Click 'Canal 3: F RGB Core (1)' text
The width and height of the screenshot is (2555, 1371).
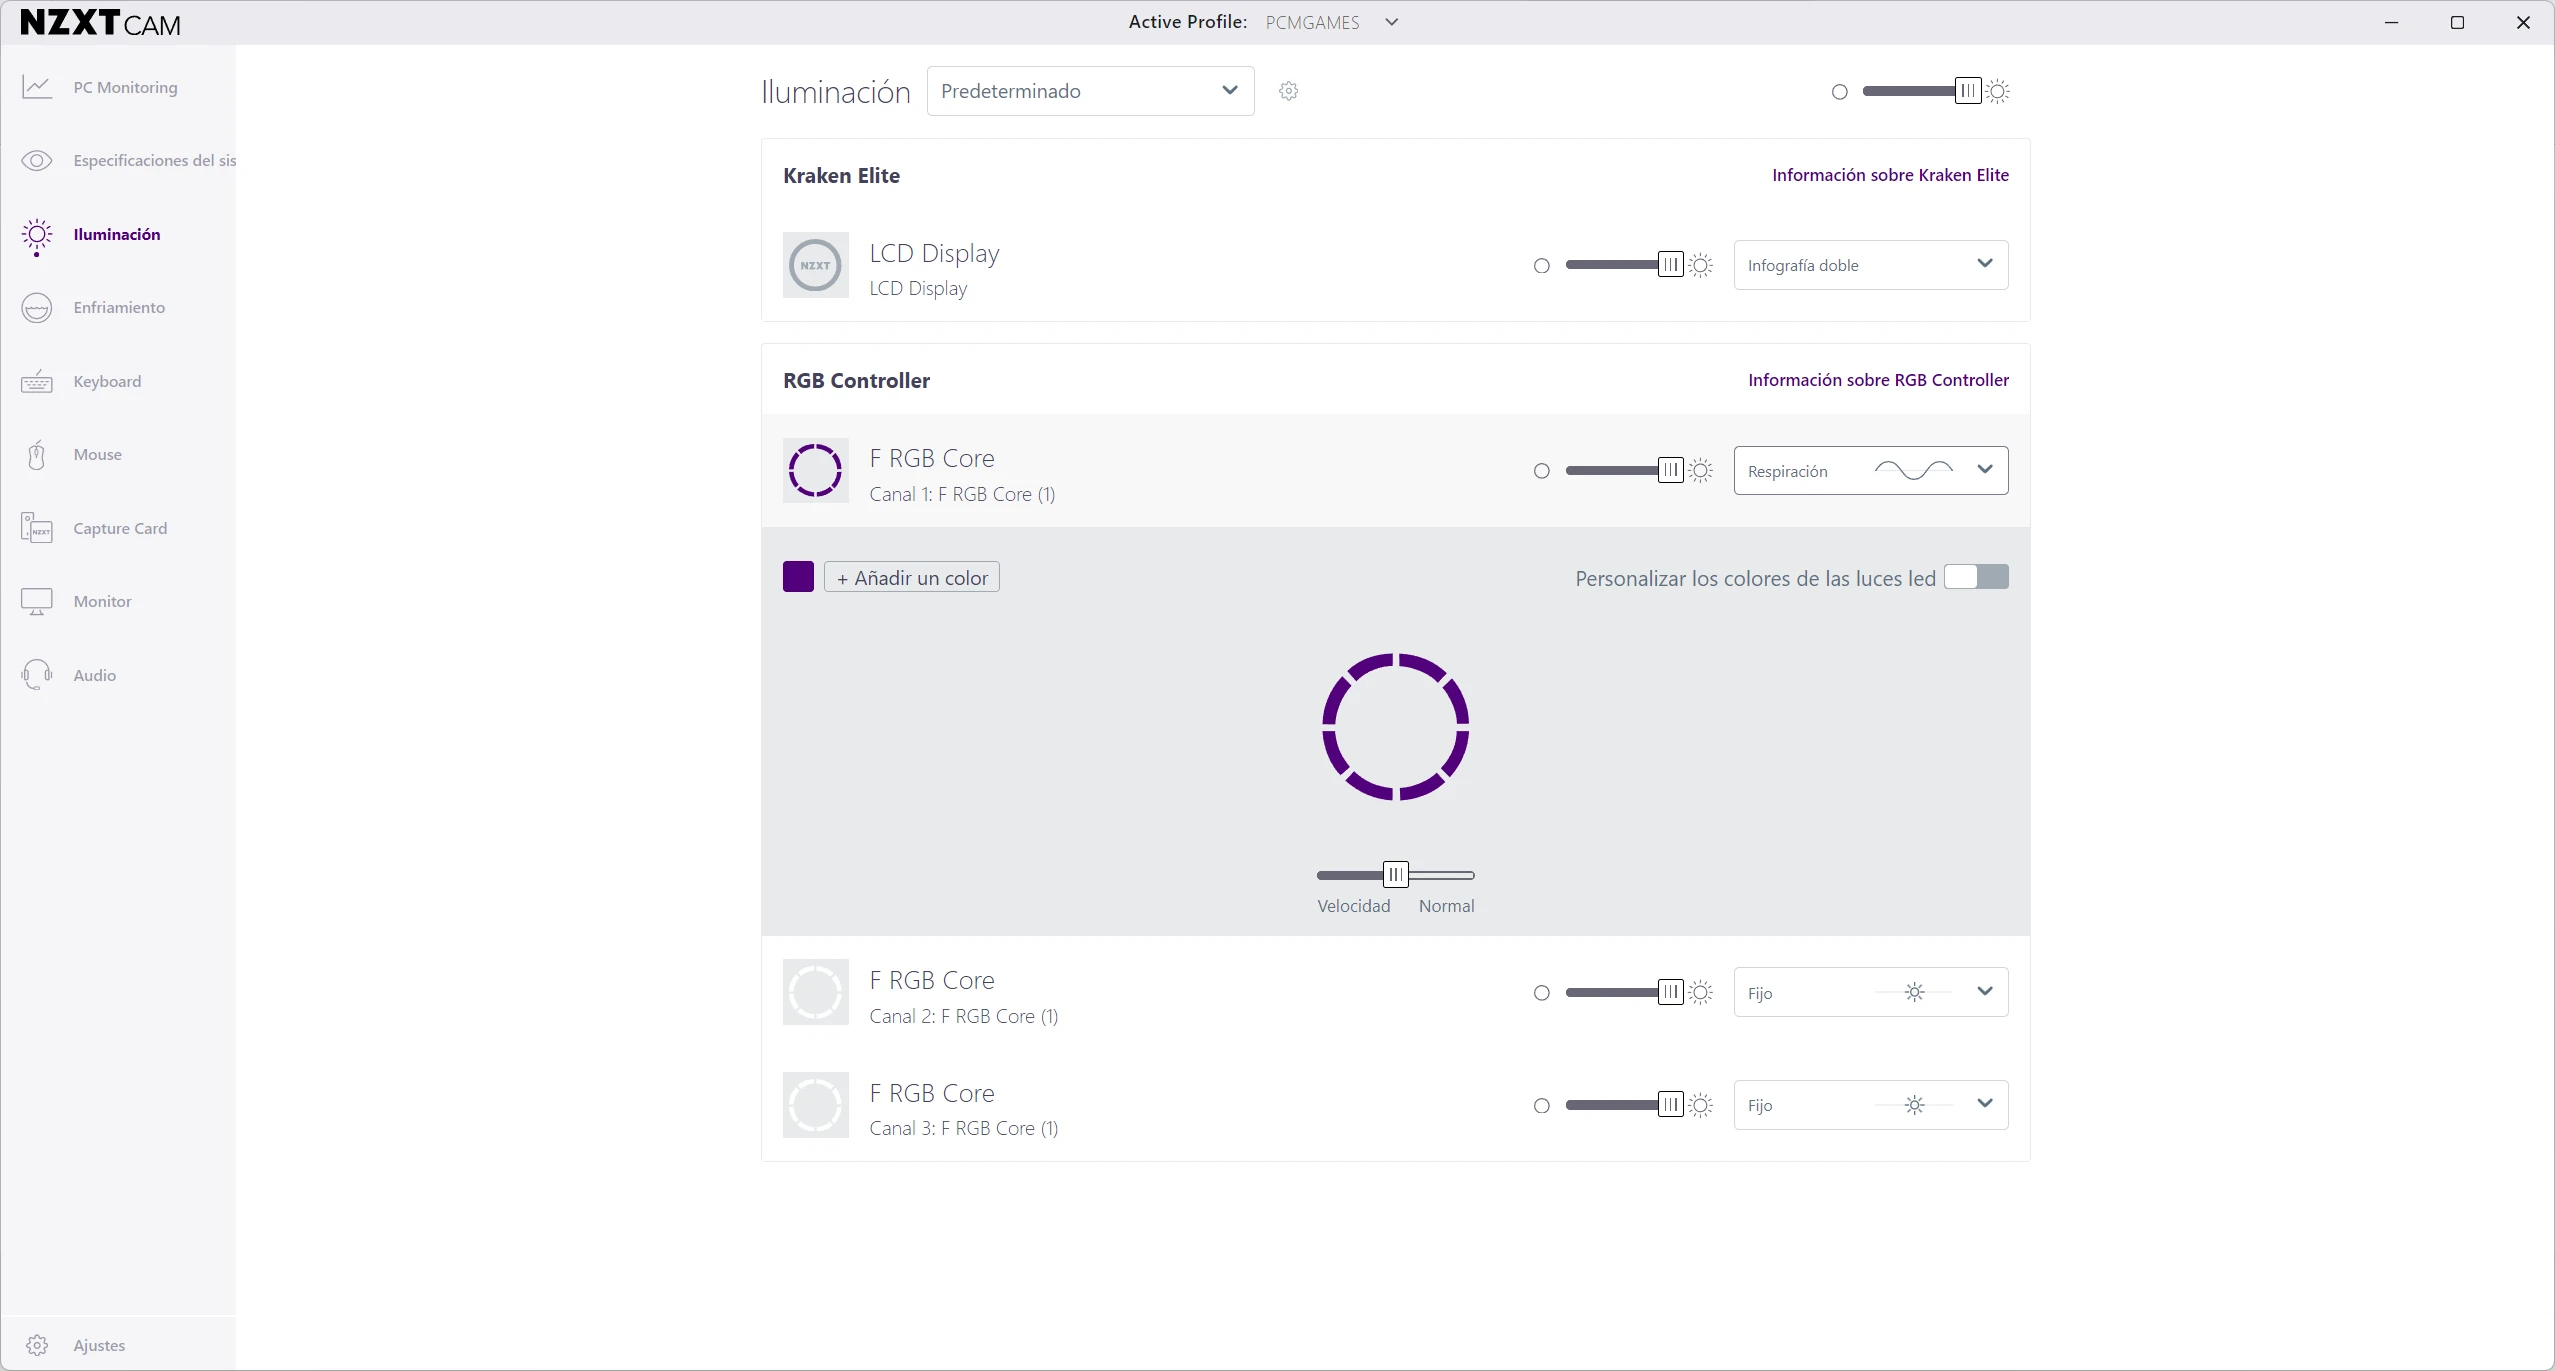coord(963,1128)
